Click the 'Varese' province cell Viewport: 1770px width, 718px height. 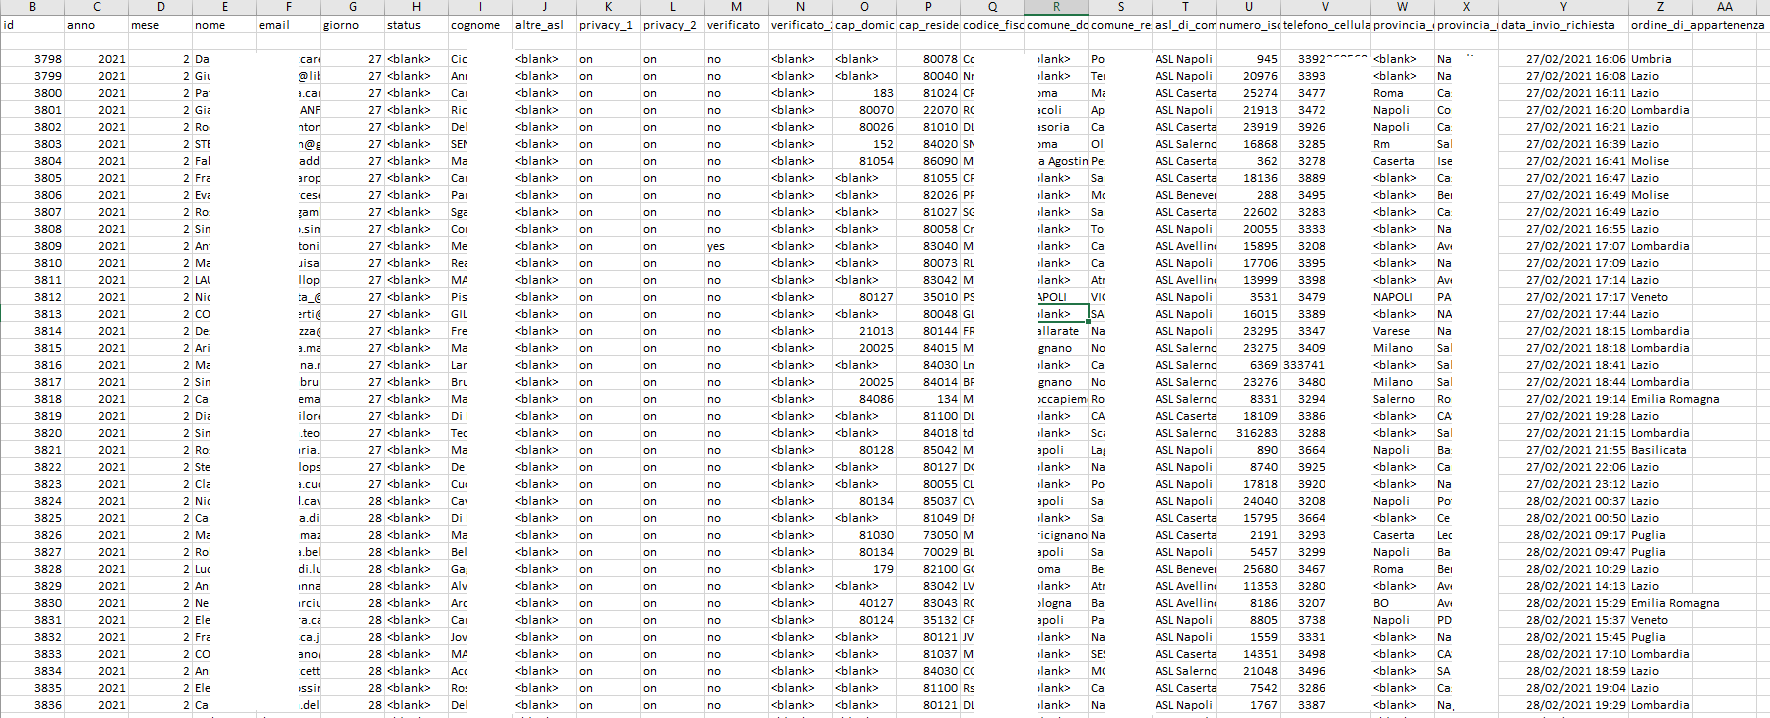pos(1391,331)
